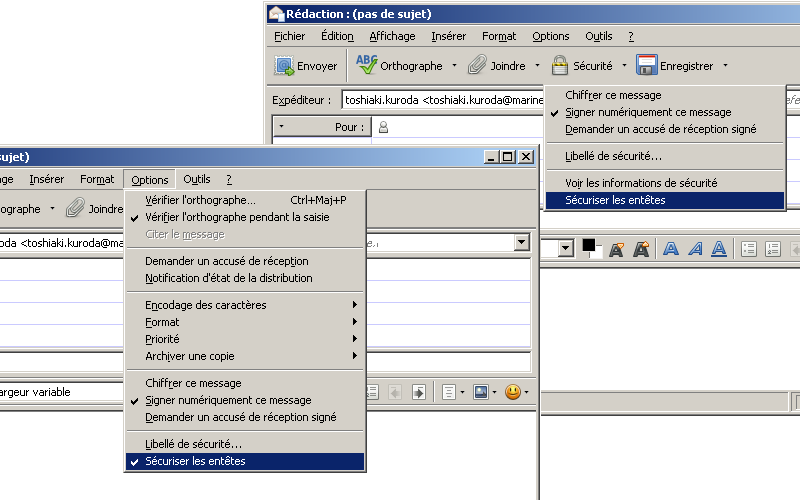The width and height of the screenshot is (800, 500).
Task: Click the bulleted list icon
Action: (746, 249)
